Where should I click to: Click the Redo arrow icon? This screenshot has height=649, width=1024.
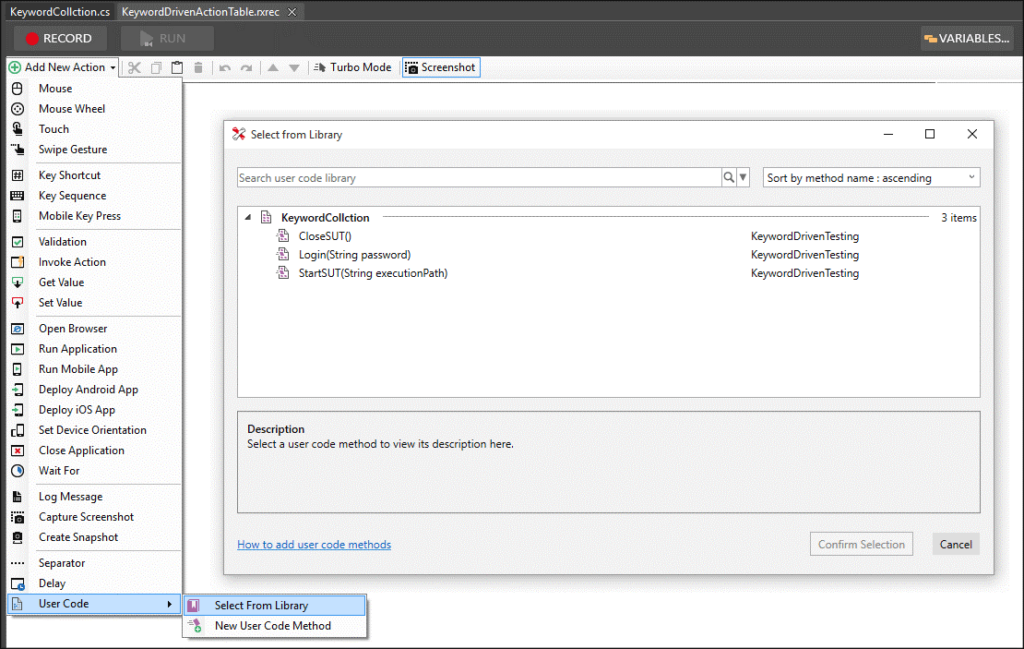246,68
